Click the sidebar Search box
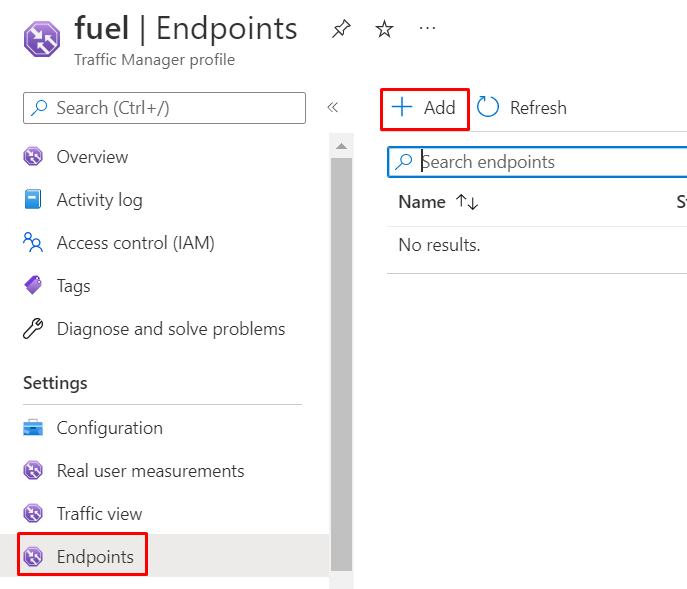This screenshot has width=687, height=589. point(165,108)
